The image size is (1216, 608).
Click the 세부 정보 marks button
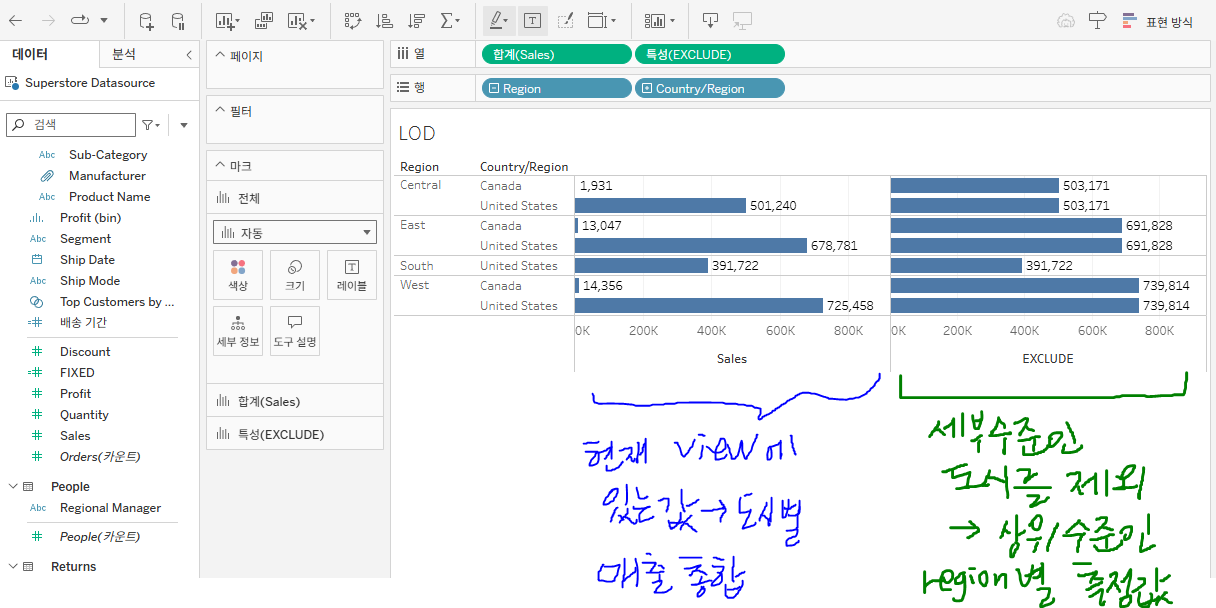pyautogui.click(x=238, y=331)
